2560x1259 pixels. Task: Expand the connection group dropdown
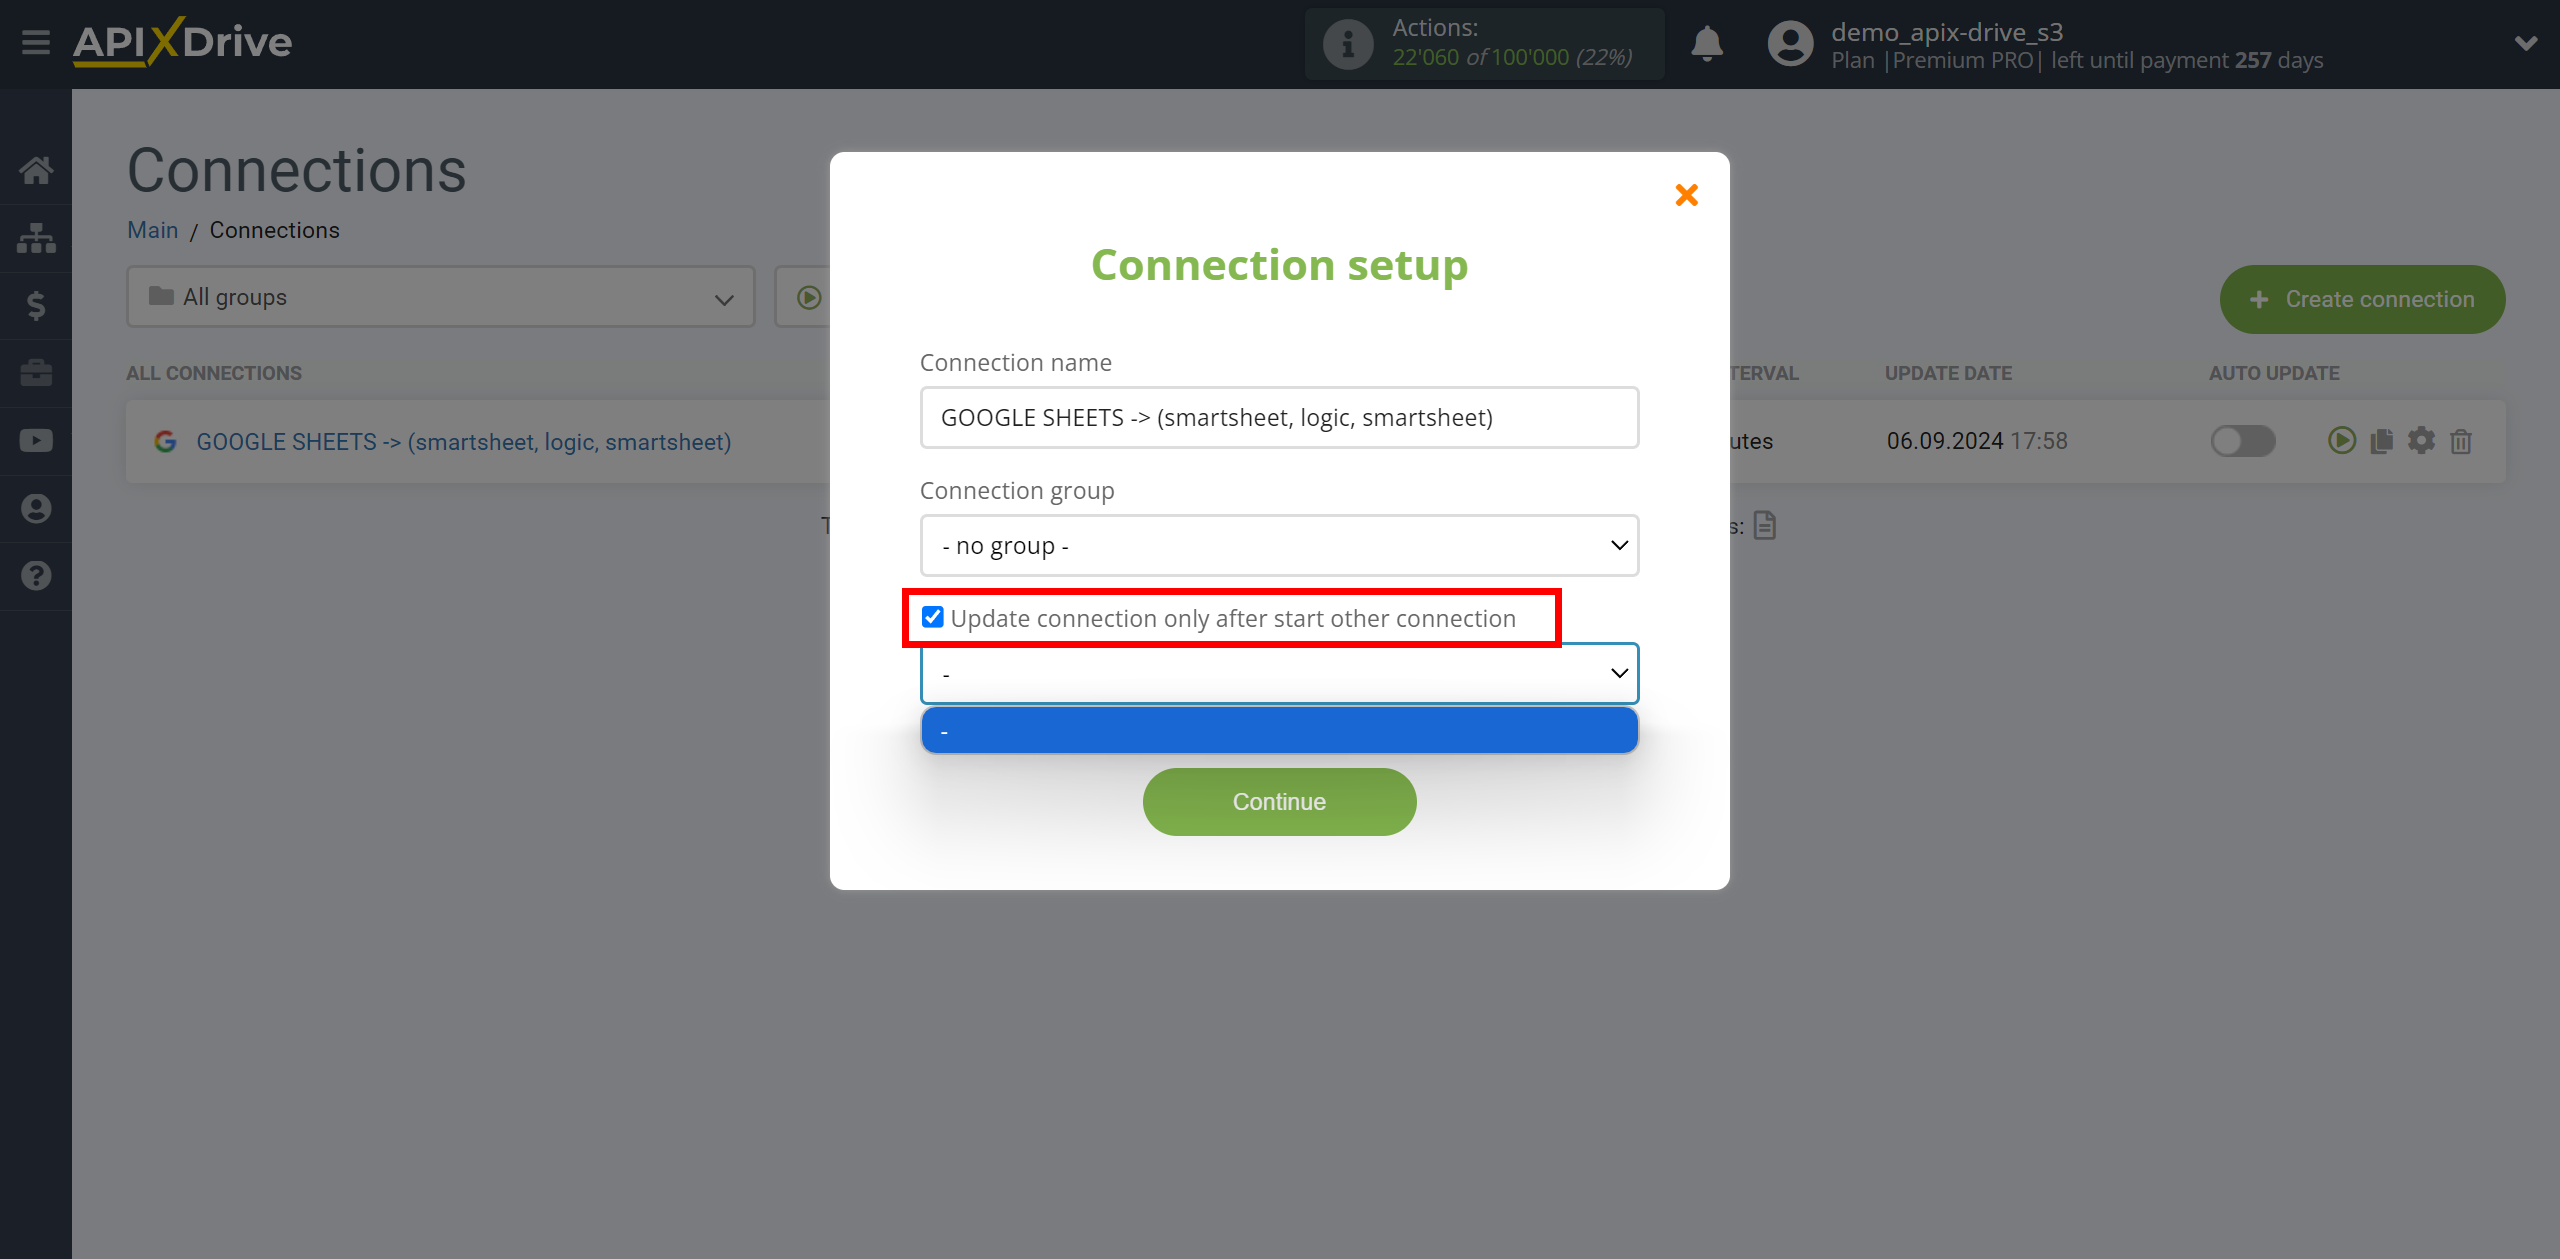[x=1282, y=545]
